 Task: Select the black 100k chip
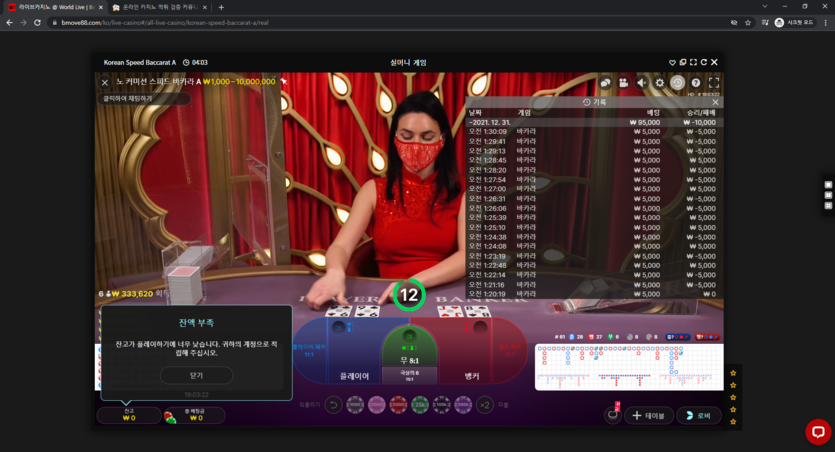pos(441,405)
